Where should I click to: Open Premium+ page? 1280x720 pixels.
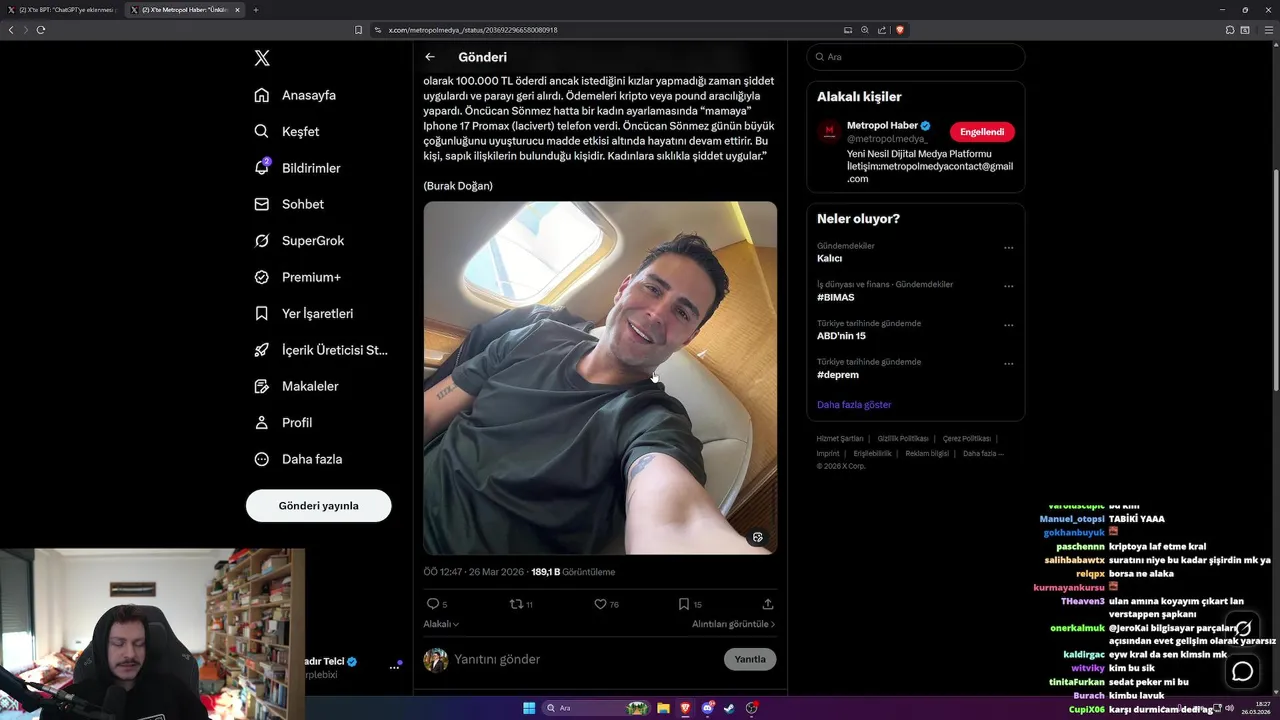pyautogui.click(x=297, y=277)
